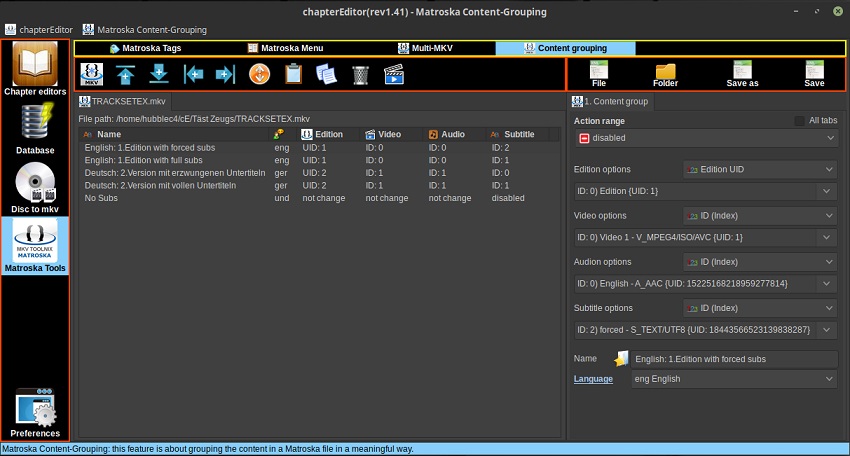Open the Chapter editors section
Screen dimensions: 850x456
pyautogui.click(x=35, y=69)
